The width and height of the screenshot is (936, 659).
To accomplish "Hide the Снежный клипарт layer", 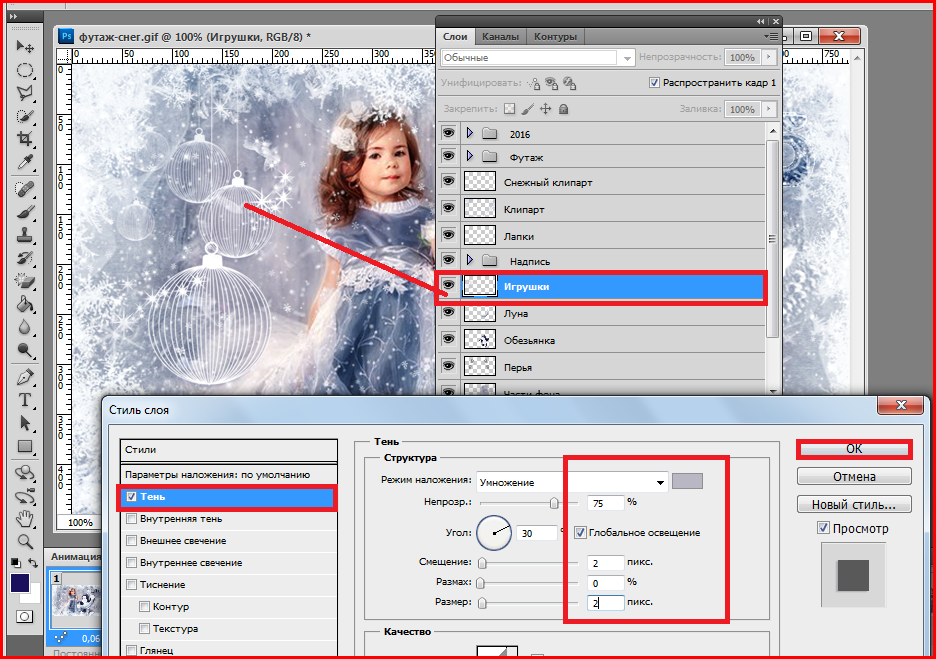I will (x=448, y=181).
